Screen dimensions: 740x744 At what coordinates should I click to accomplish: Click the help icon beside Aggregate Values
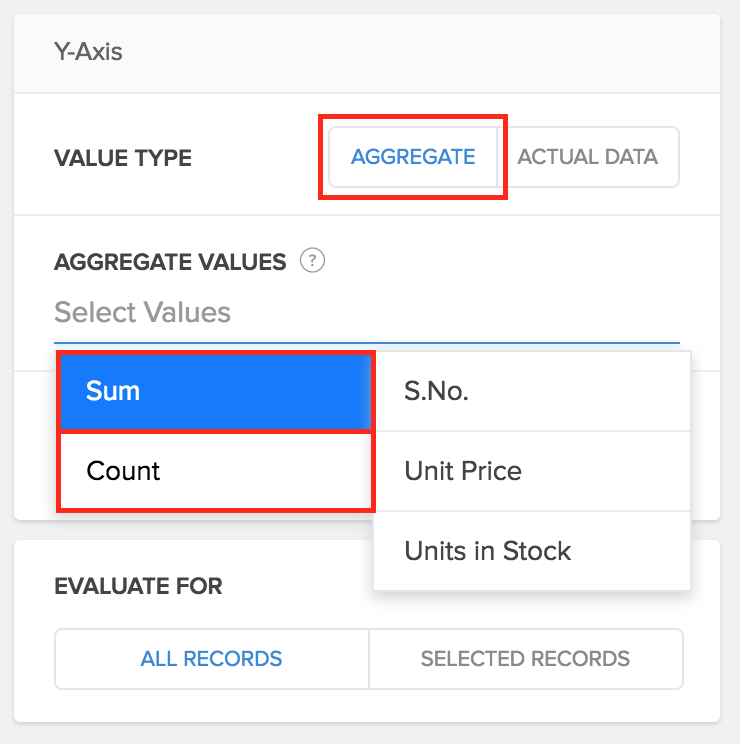pos(314,262)
